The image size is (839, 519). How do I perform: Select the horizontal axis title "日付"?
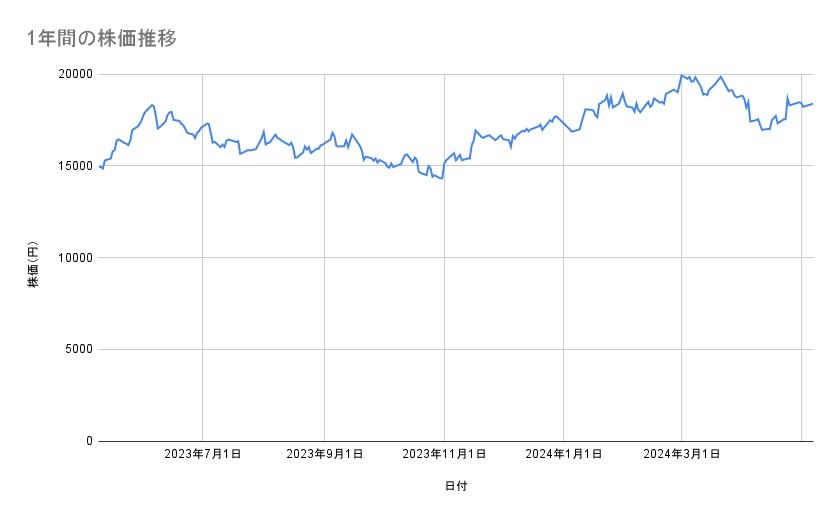pos(456,487)
